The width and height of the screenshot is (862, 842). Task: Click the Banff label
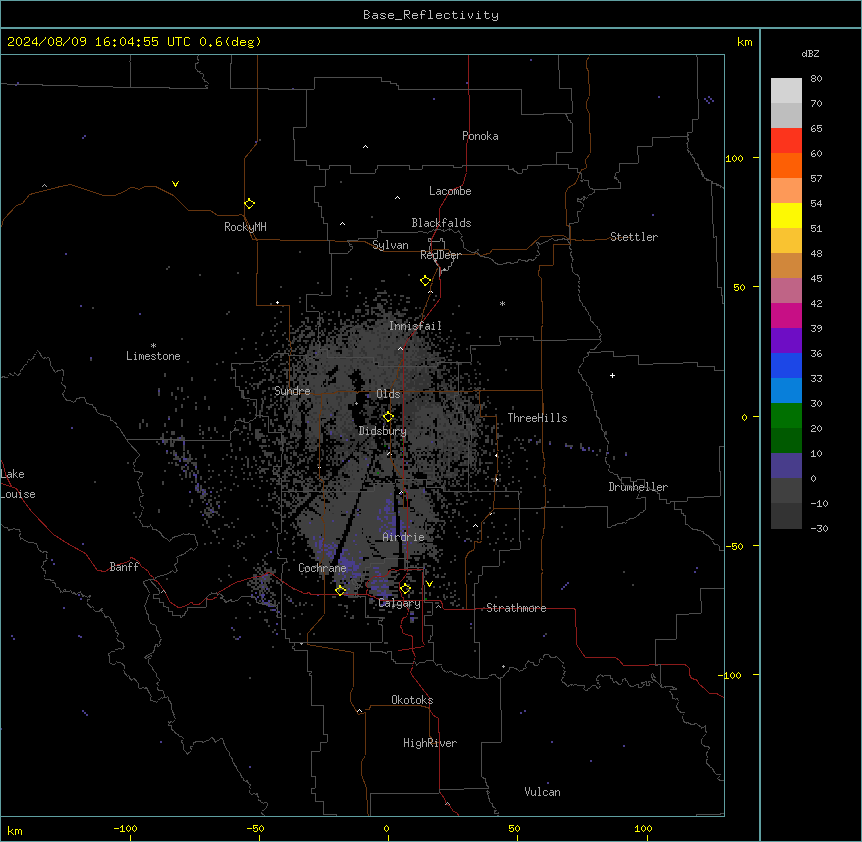(124, 567)
